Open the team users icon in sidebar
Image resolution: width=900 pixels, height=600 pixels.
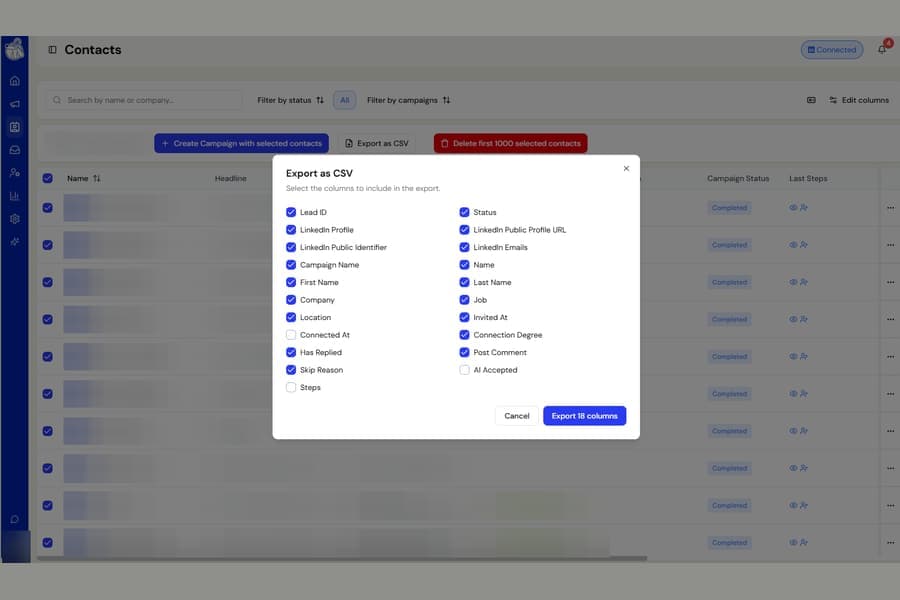(15, 172)
